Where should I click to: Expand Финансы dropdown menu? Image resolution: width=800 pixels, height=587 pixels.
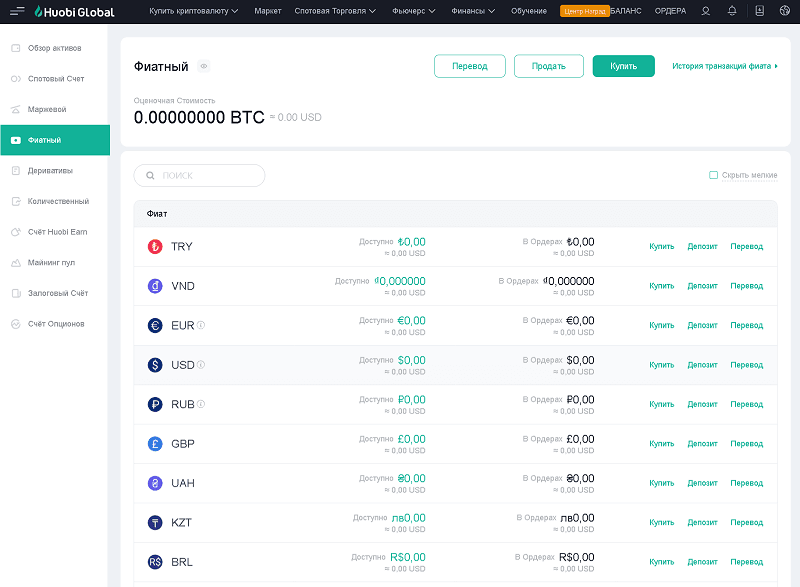click(473, 11)
